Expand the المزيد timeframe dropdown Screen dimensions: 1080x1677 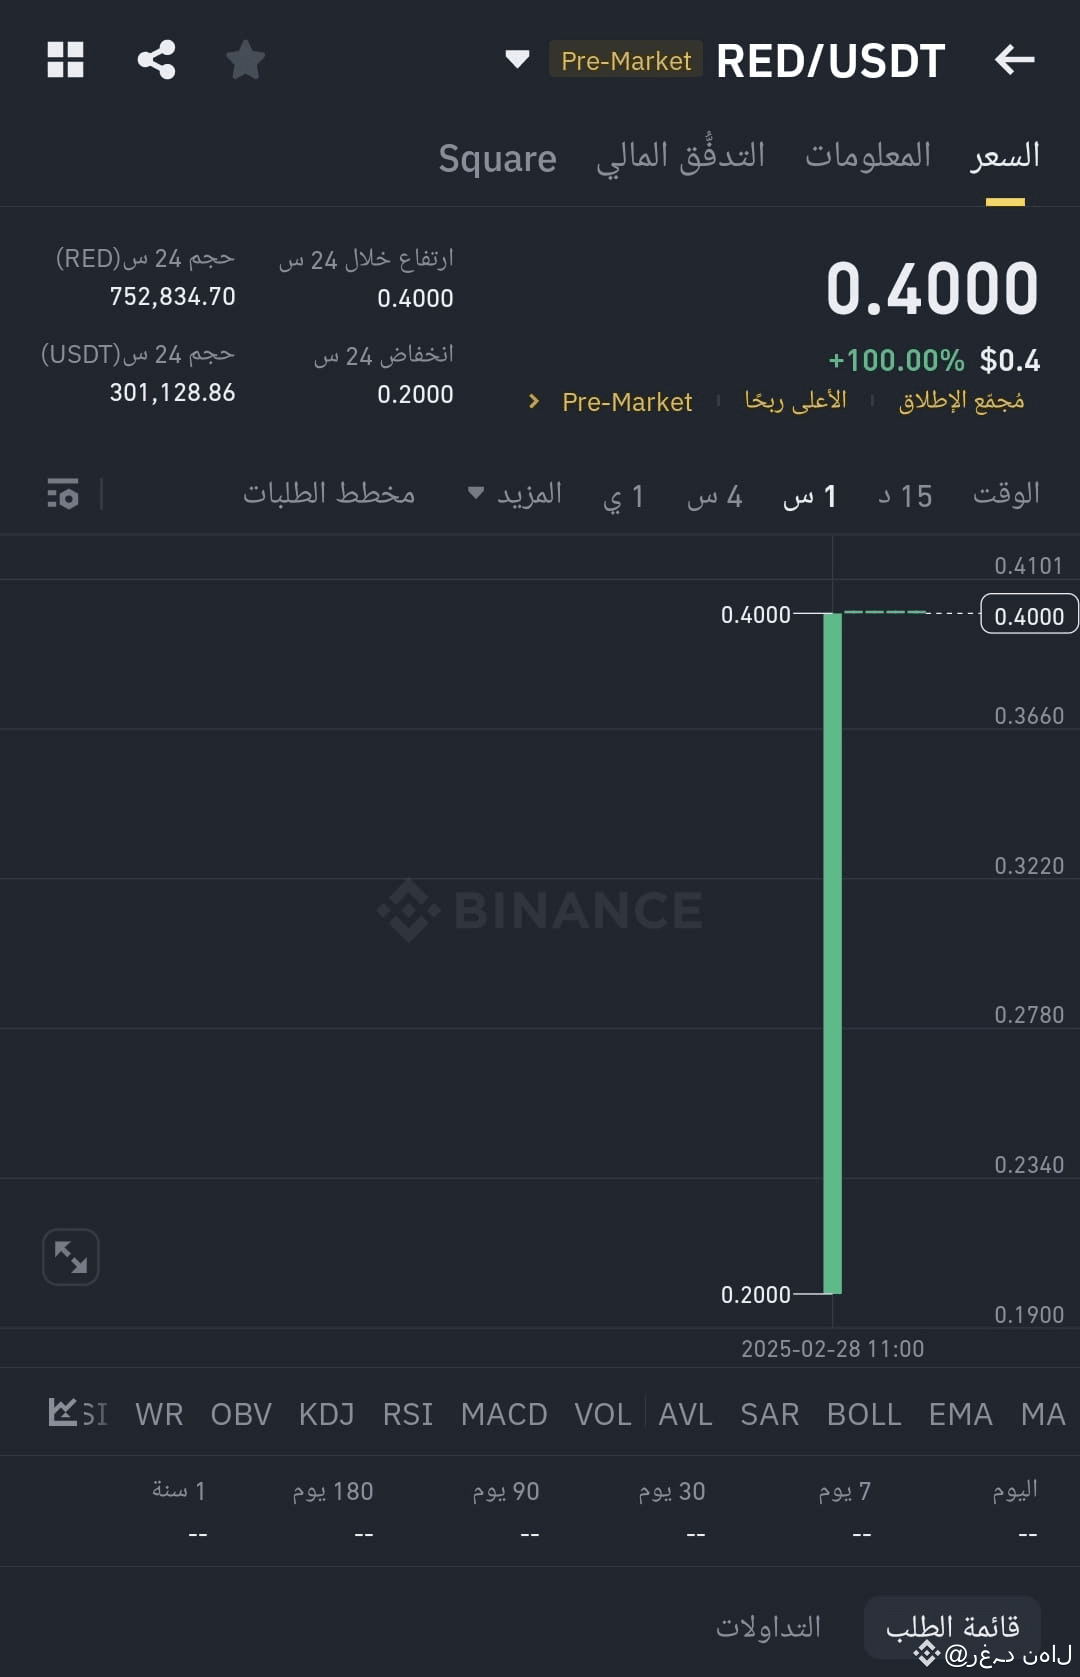click(x=515, y=494)
